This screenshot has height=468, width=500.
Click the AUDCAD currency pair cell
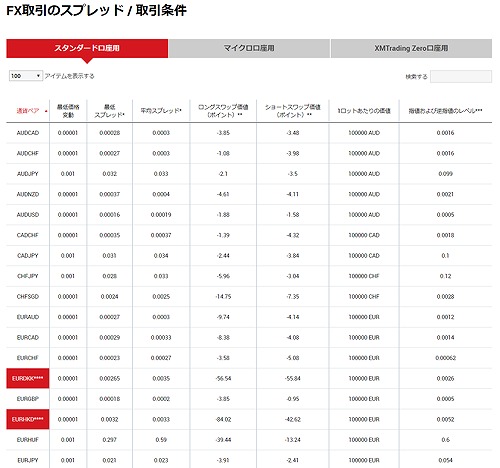[28, 133]
